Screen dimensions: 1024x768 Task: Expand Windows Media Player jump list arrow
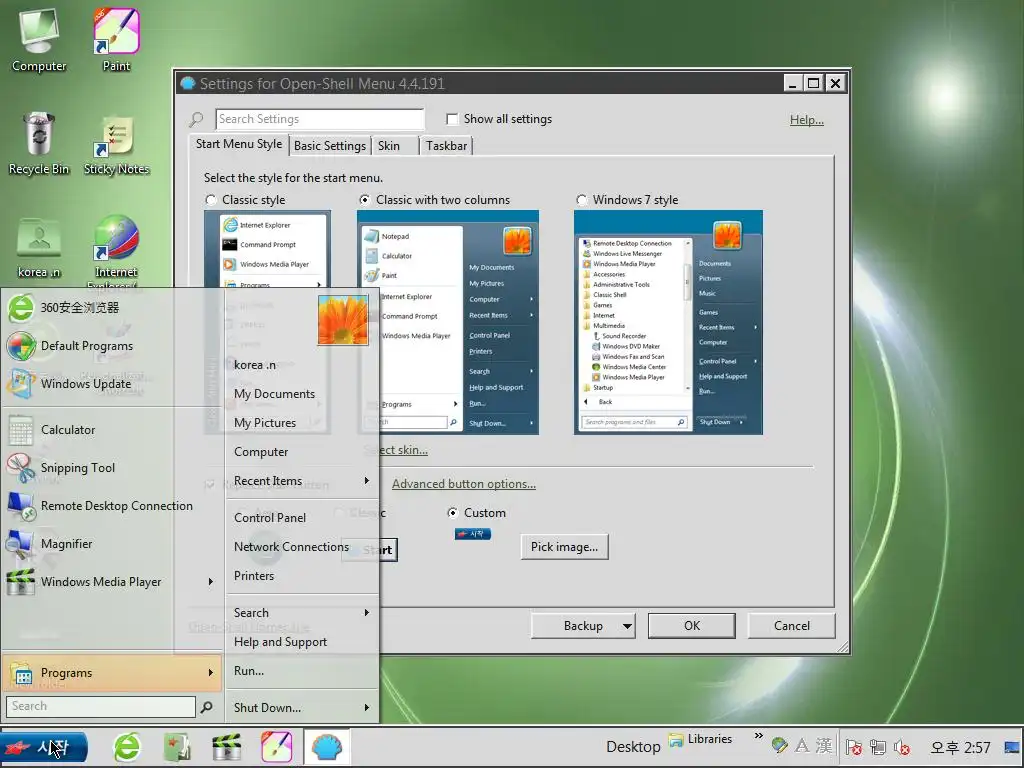210,581
